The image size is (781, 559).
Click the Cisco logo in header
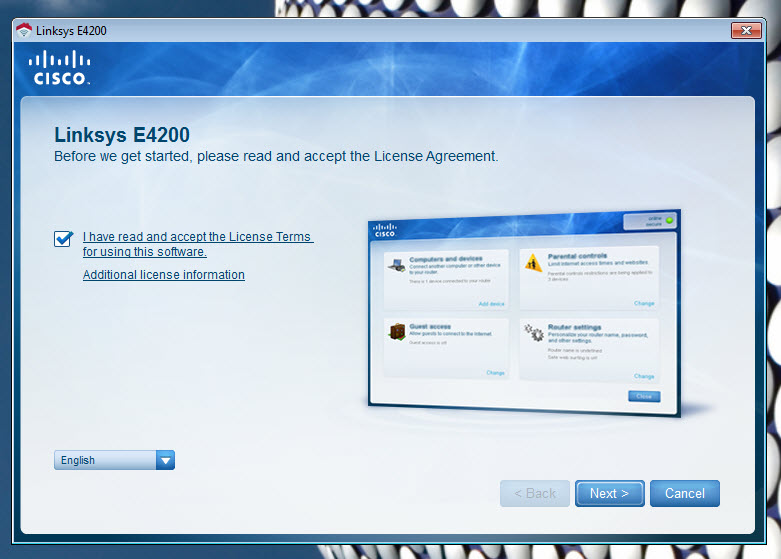(60, 67)
